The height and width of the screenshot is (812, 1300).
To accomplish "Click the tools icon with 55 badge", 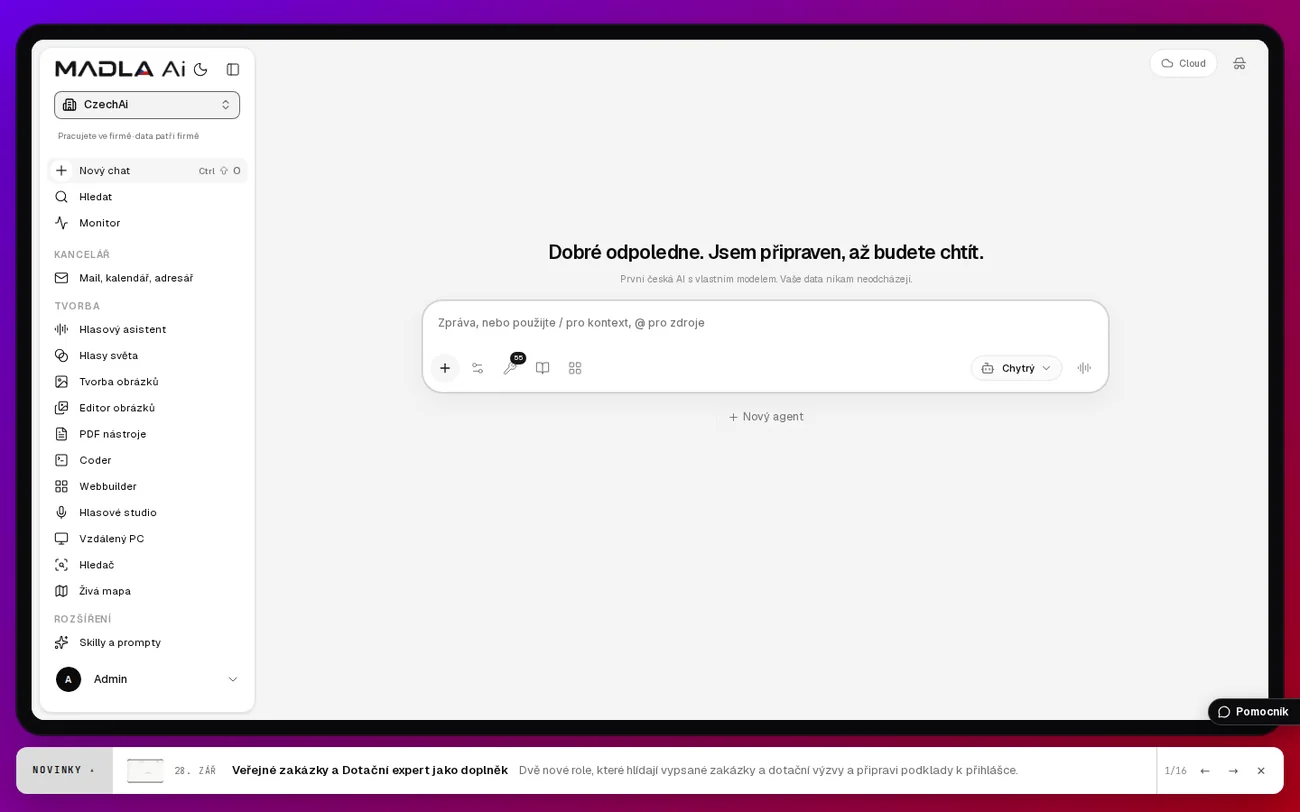I will [511, 367].
